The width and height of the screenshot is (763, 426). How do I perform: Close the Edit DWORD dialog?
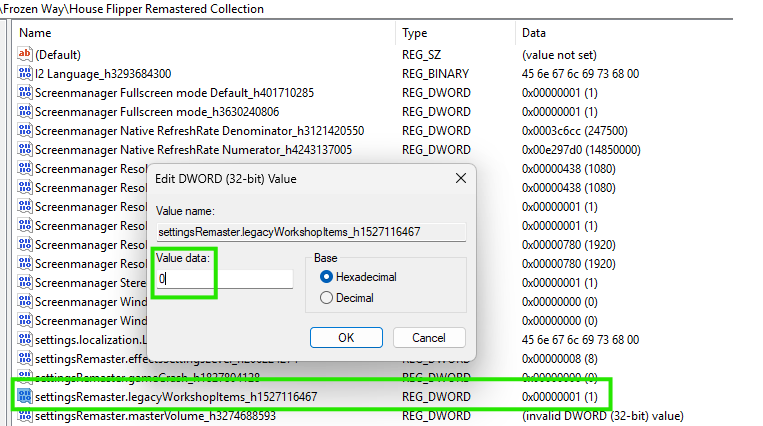pyautogui.click(x=461, y=178)
